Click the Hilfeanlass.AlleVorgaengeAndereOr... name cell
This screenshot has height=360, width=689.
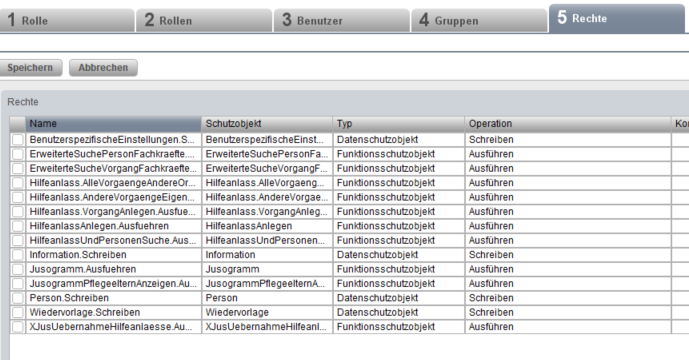click(113, 183)
